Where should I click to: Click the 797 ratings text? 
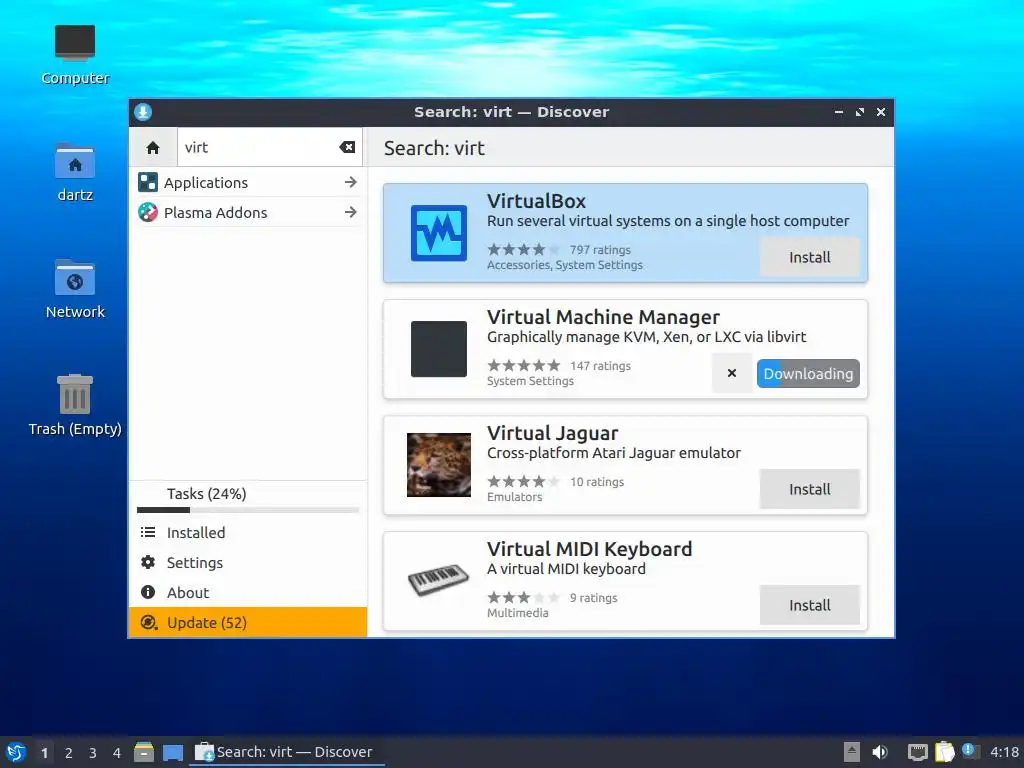tap(600, 250)
